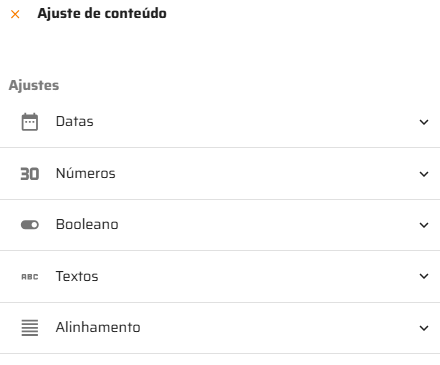Viewport: 440px width, 365px height.
Task: Select the Booleano label
Action: [87, 224]
